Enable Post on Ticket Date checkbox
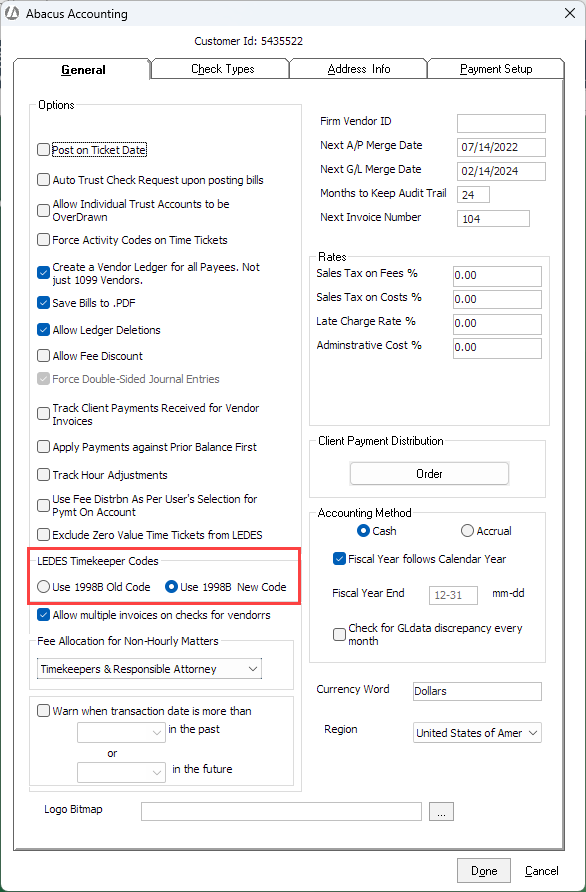The width and height of the screenshot is (586, 892). [x=43, y=150]
